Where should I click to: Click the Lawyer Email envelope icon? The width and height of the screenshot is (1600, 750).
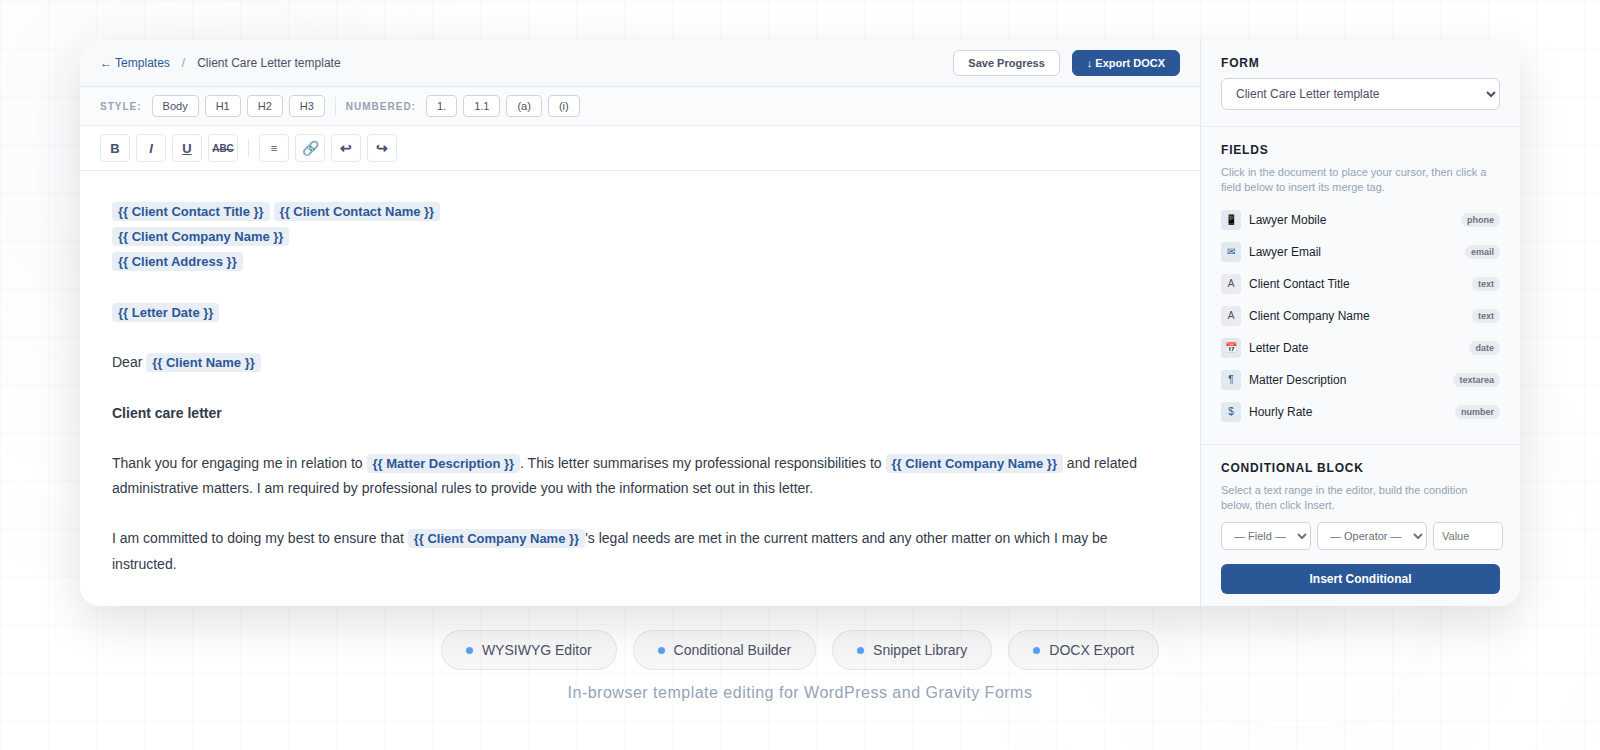click(x=1231, y=252)
